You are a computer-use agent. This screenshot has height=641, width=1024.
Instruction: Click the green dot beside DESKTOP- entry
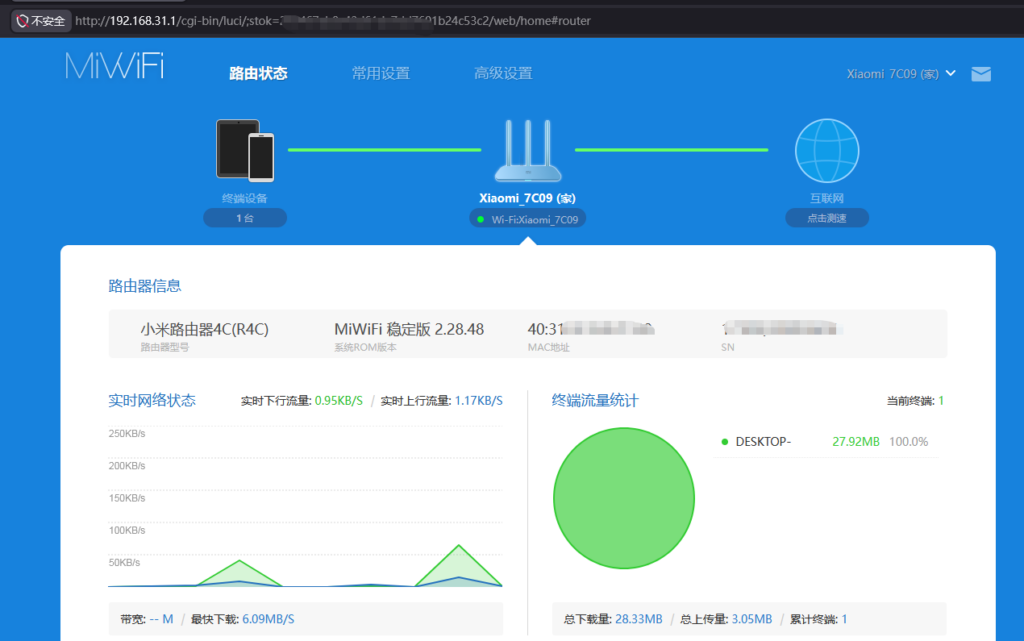pos(724,440)
